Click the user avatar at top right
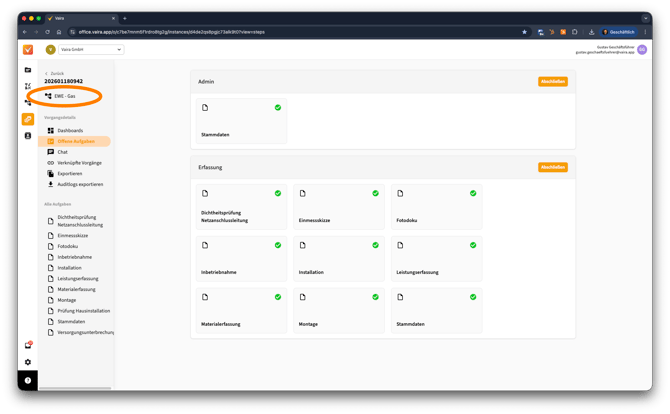 [x=642, y=49]
